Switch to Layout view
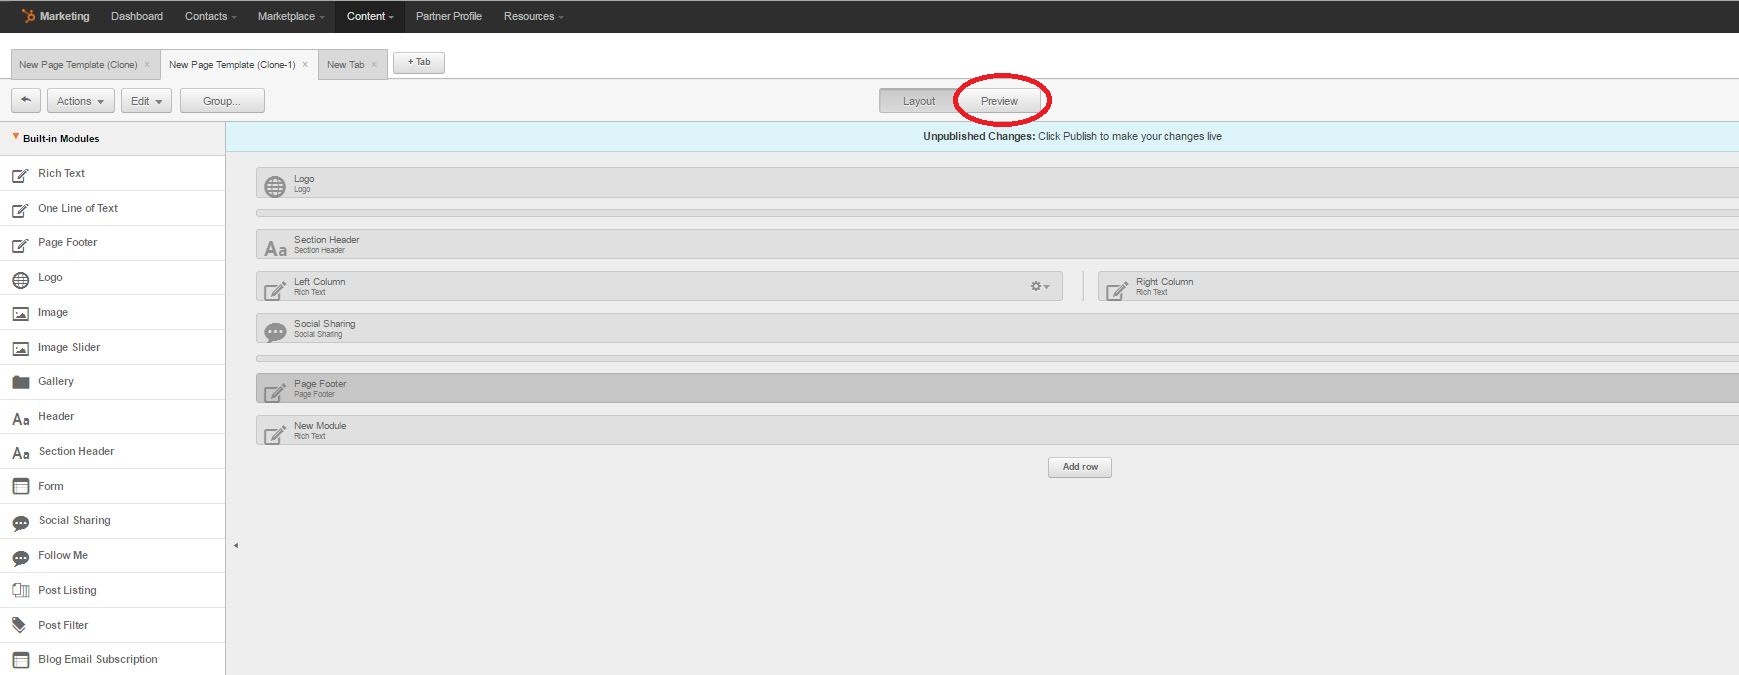 [x=918, y=101]
